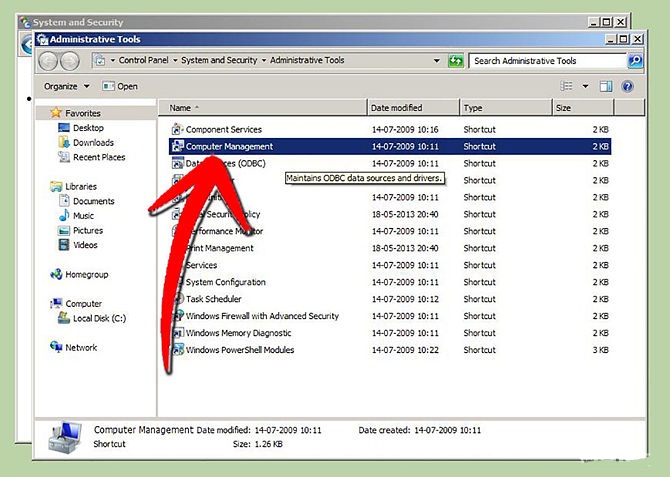Open the address bar history dropdown
The height and width of the screenshot is (477, 670).
(x=437, y=60)
